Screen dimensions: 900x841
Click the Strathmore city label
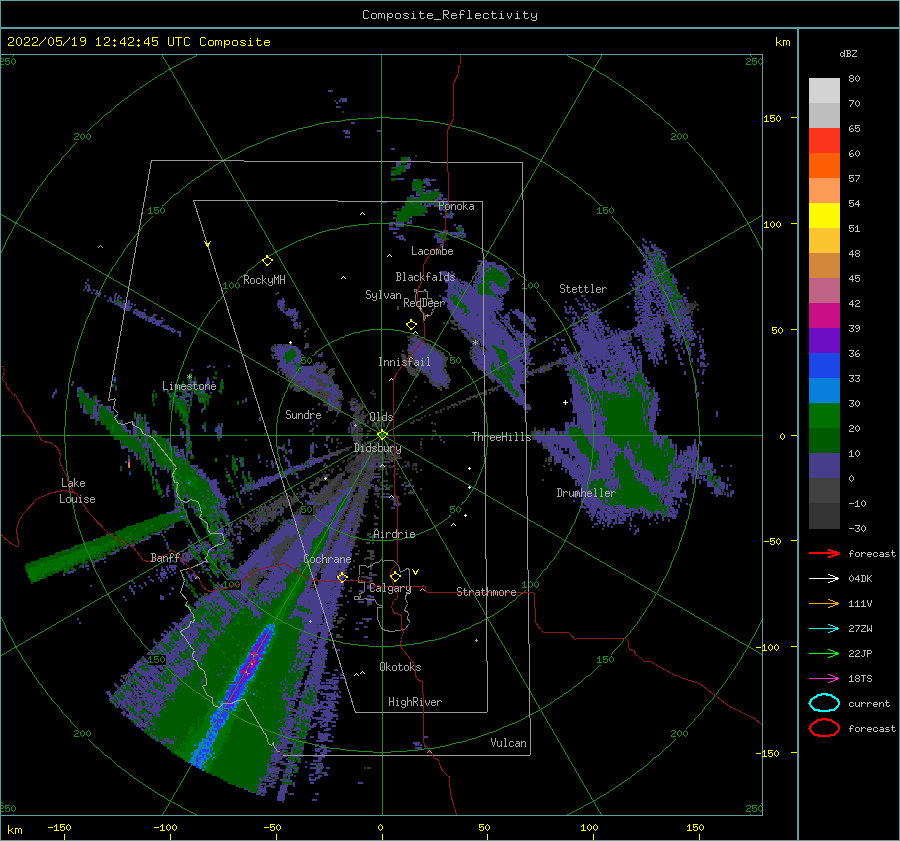486,592
